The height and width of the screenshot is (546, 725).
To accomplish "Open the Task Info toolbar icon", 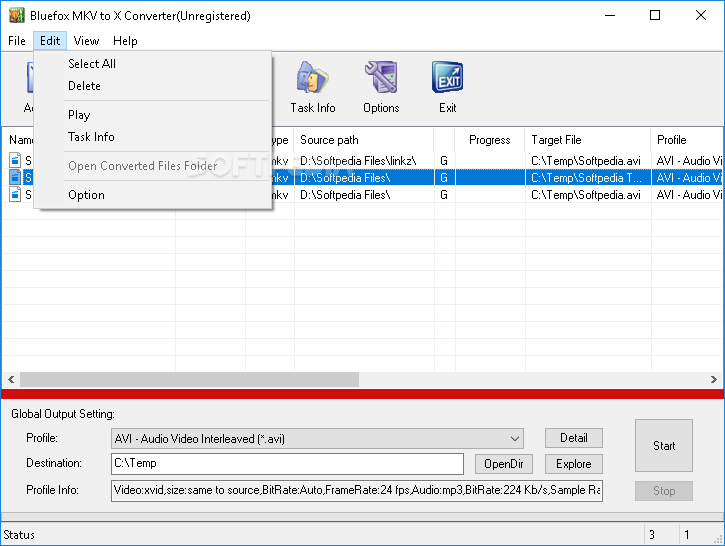I will coord(313,87).
